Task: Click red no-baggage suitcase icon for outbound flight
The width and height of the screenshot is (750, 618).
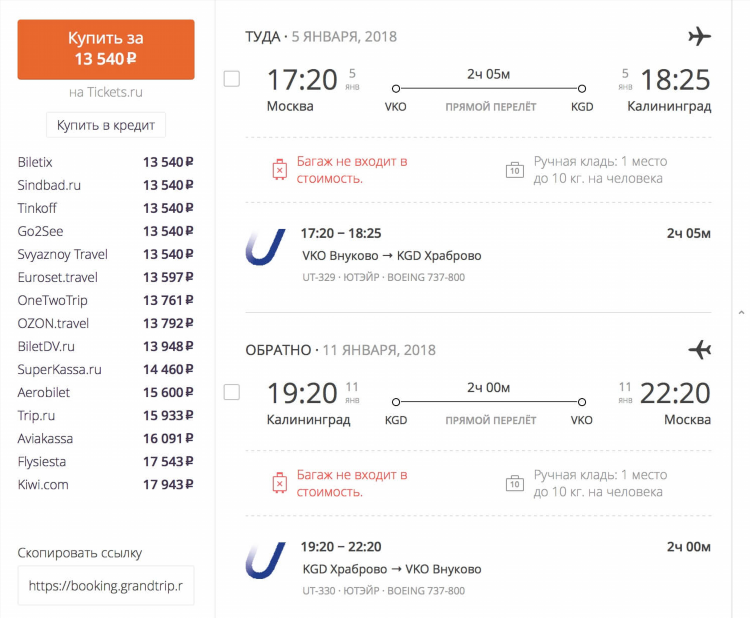Action: tap(280, 170)
